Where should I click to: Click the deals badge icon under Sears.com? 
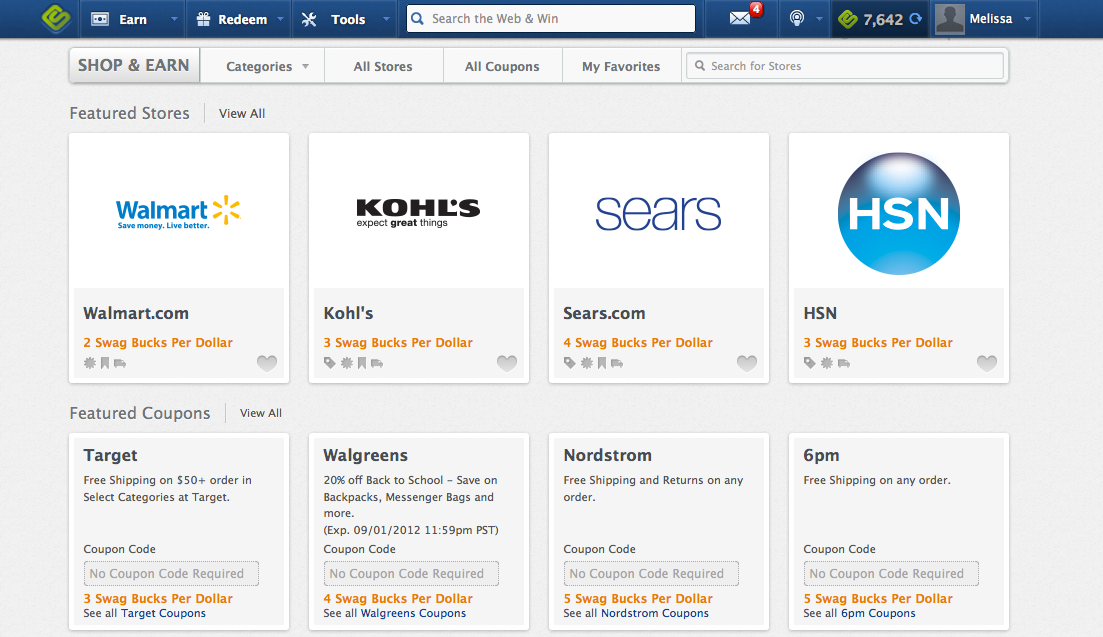pyautogui.click(x=587, y=363)
